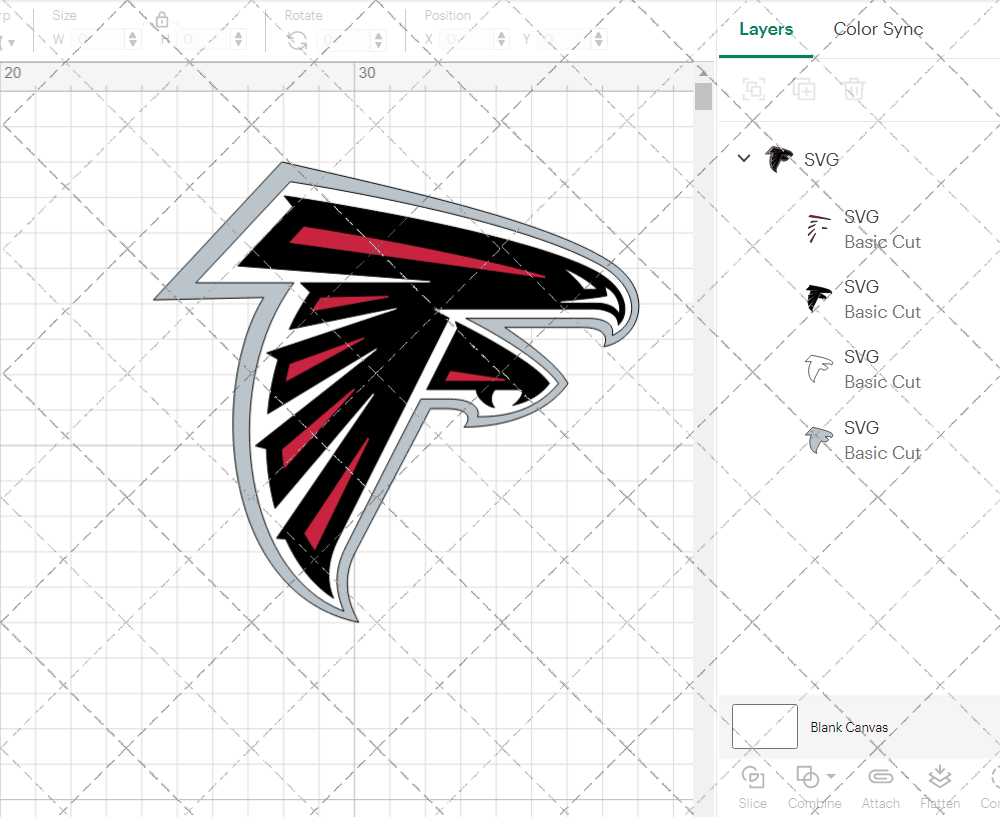The width and height of the screenshot is (1000, 817).
Task: Click the vertical scrollbar thumb
Action: coord(703,96)
